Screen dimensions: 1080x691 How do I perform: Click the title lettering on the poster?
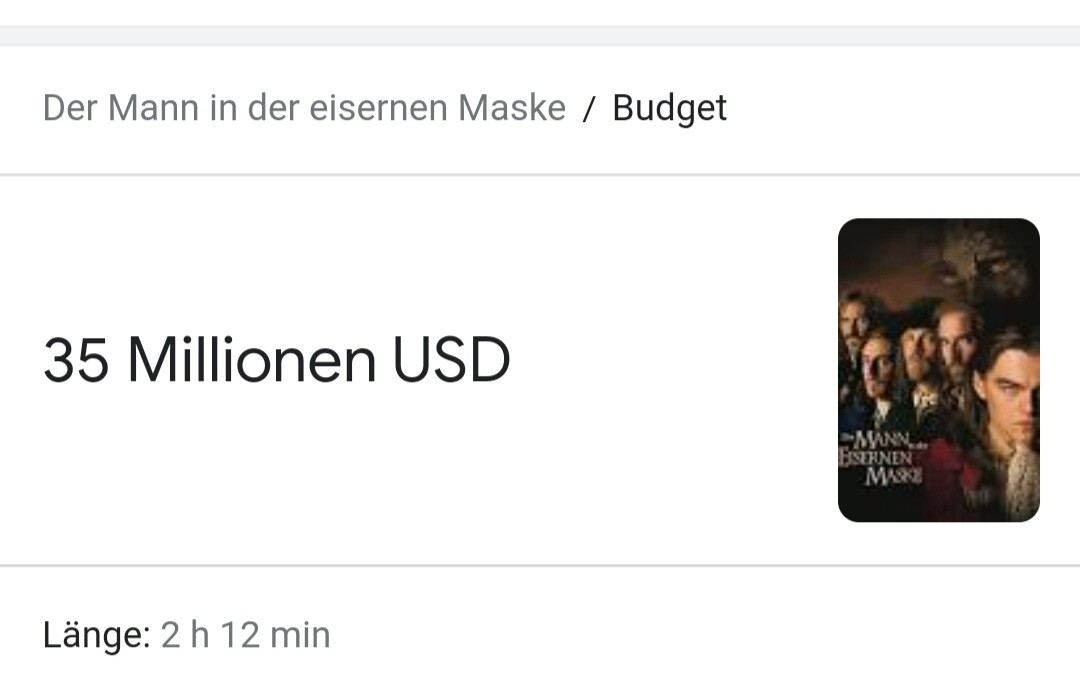coord(882,457)
